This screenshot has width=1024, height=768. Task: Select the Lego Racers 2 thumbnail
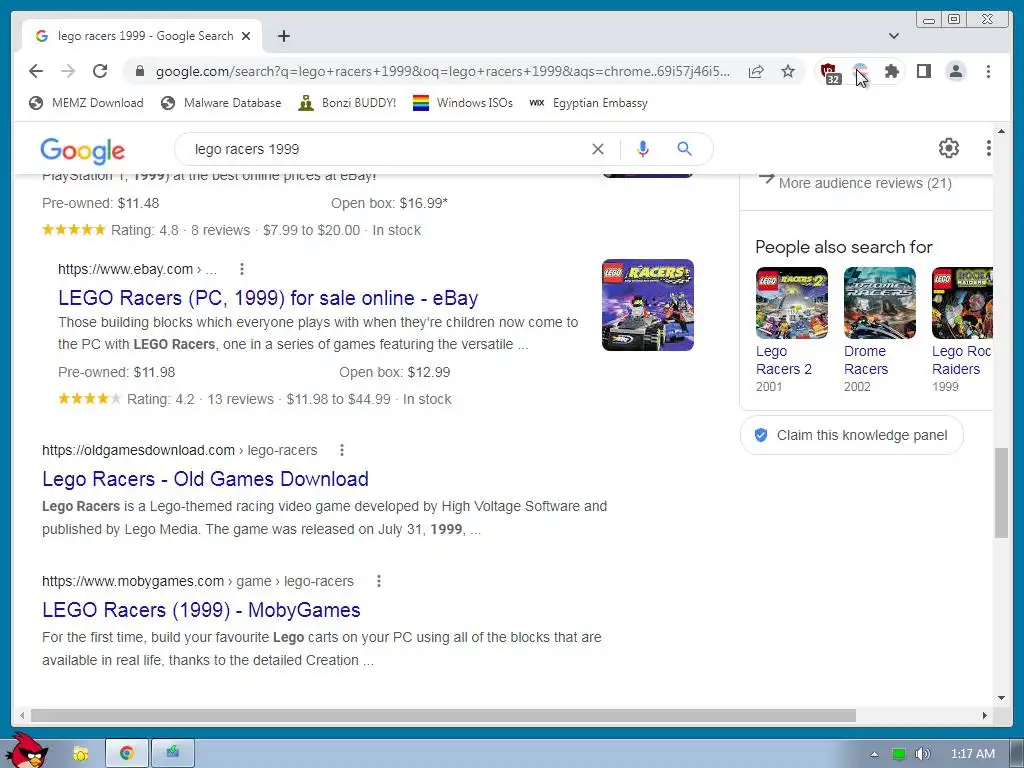coord(792,303)
